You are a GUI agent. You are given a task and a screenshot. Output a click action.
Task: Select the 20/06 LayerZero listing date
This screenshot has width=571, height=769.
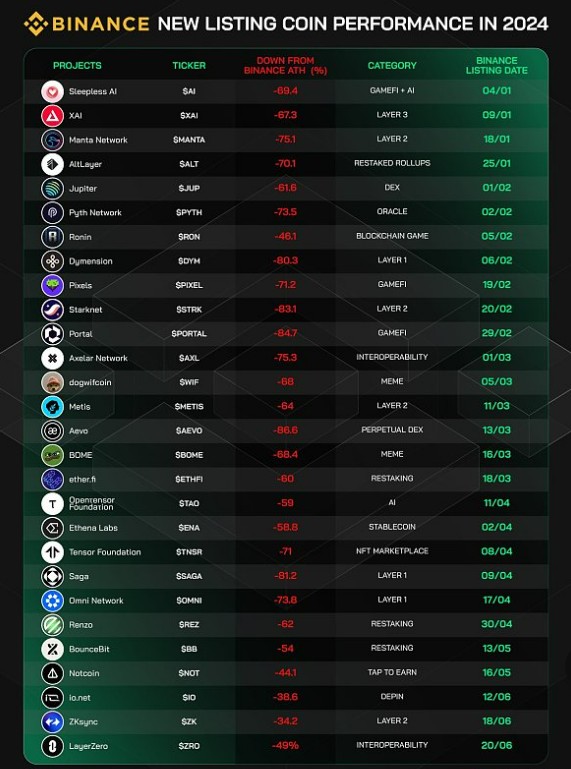(496, 745)
